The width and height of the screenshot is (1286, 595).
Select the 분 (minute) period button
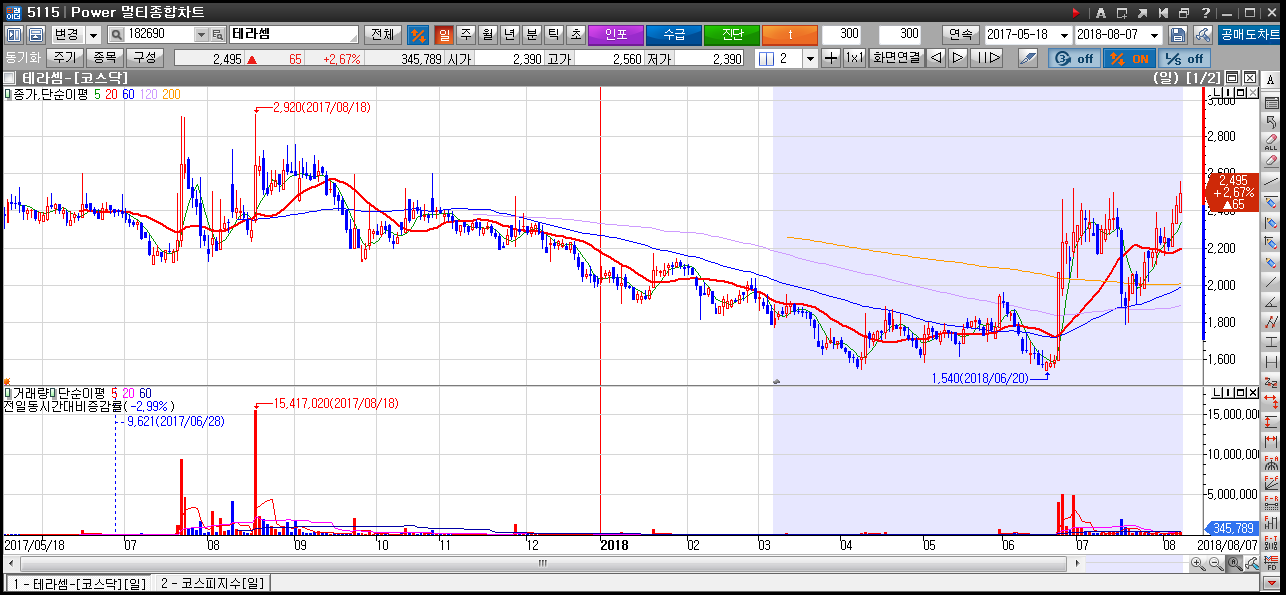click(532, 34)
